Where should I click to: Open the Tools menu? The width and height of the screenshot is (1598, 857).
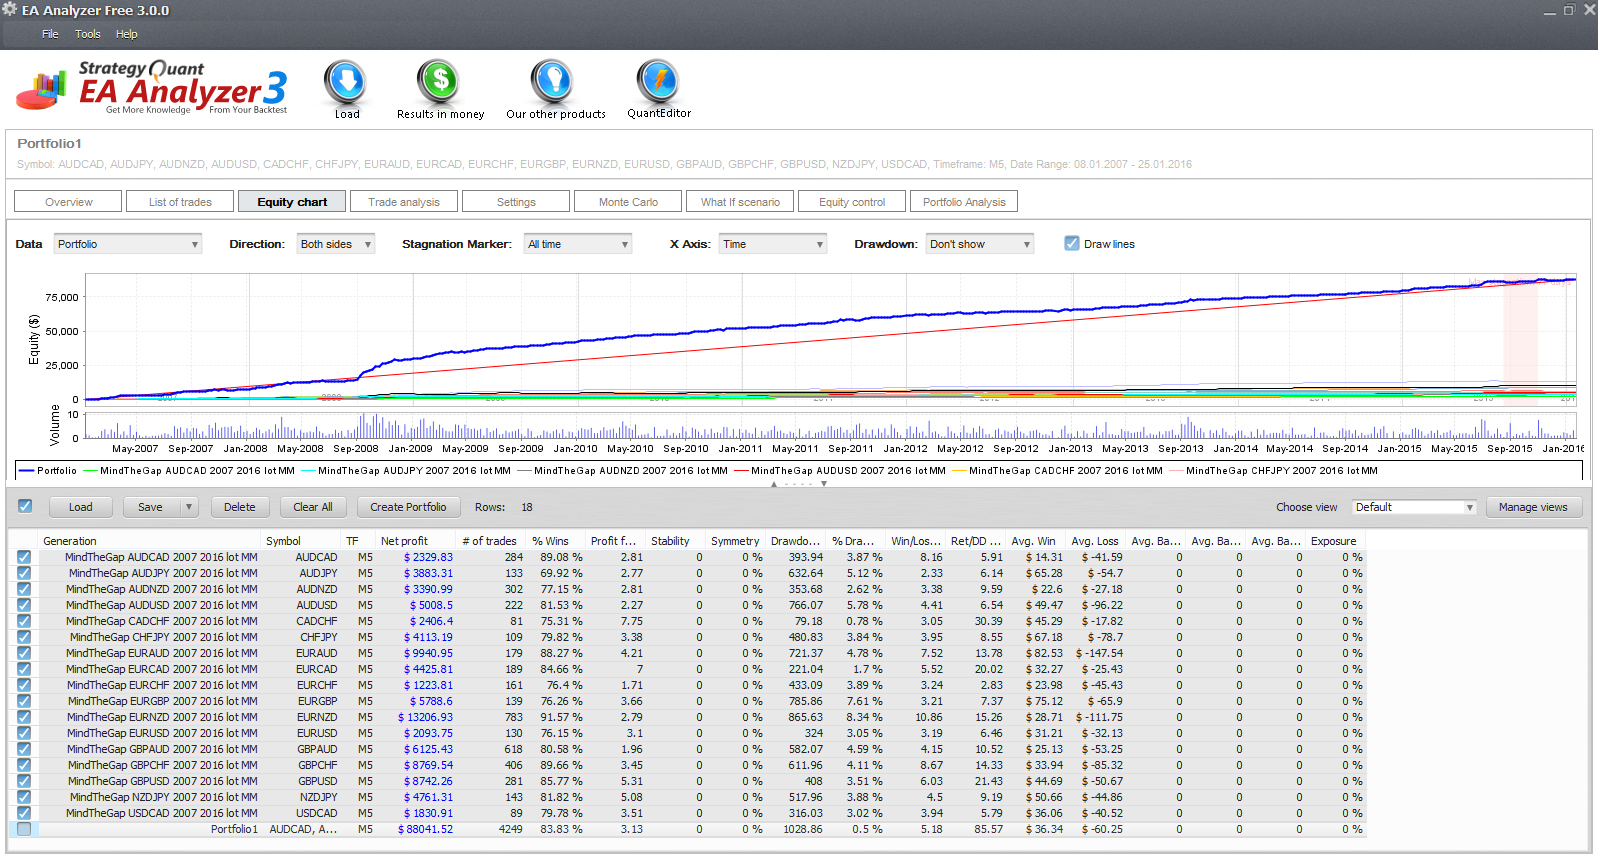[88, 34]
